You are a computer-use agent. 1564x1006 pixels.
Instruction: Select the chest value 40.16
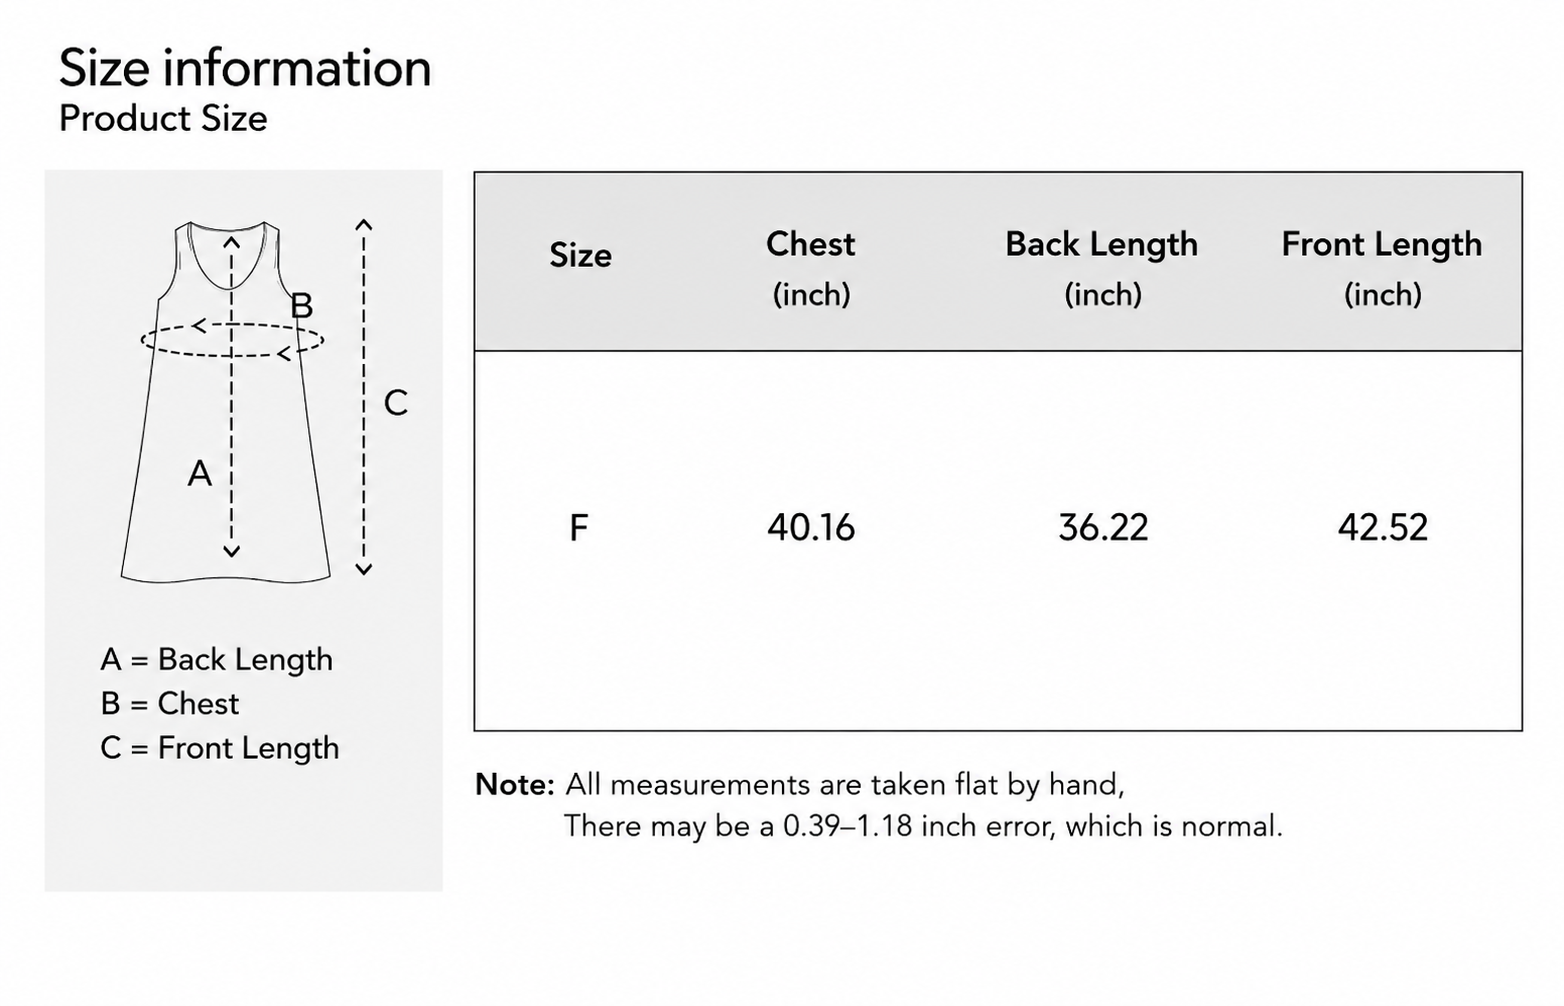tap(811, 527)
